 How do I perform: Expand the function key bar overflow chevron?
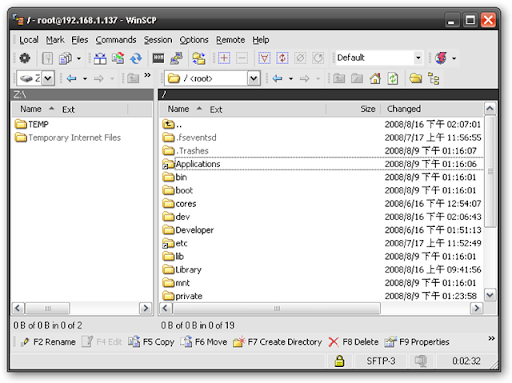pos(491,338)
